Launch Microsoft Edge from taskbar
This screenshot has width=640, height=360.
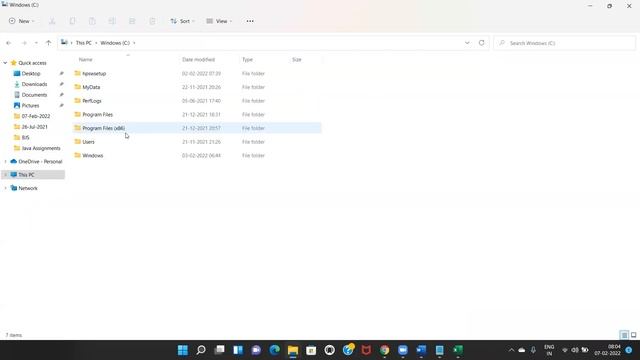click(275, 350)
